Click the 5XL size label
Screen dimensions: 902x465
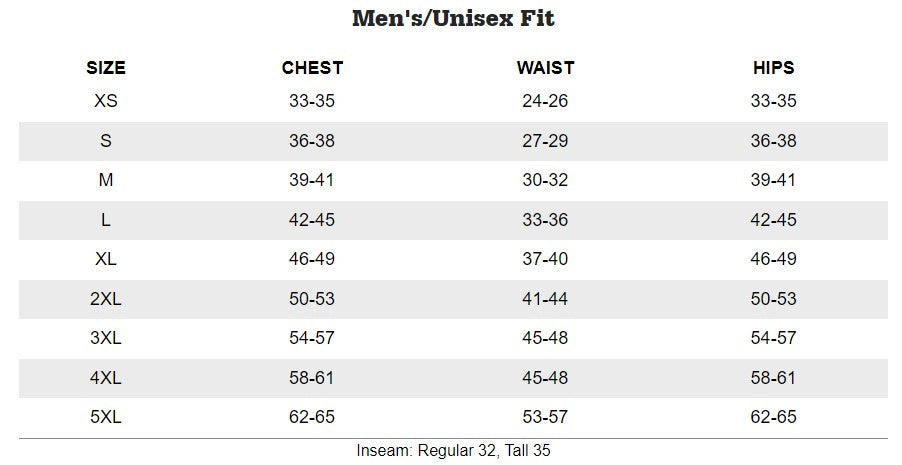(106, 417)
